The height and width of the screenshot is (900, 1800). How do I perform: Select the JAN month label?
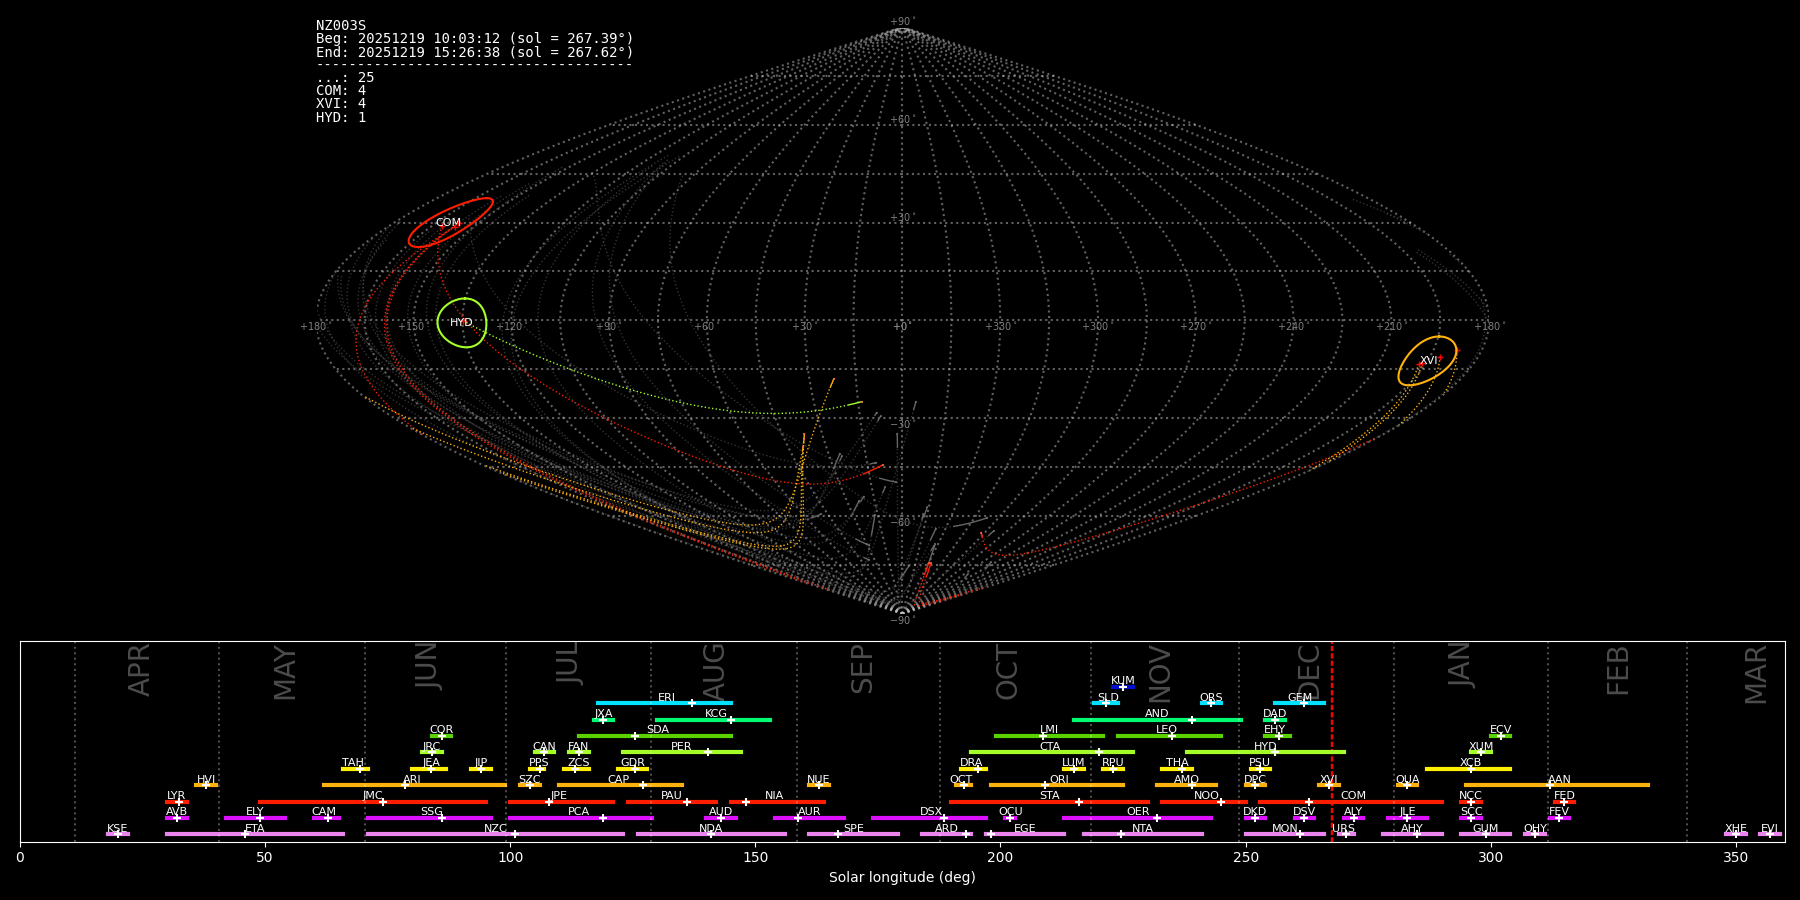click(1459, 665)
